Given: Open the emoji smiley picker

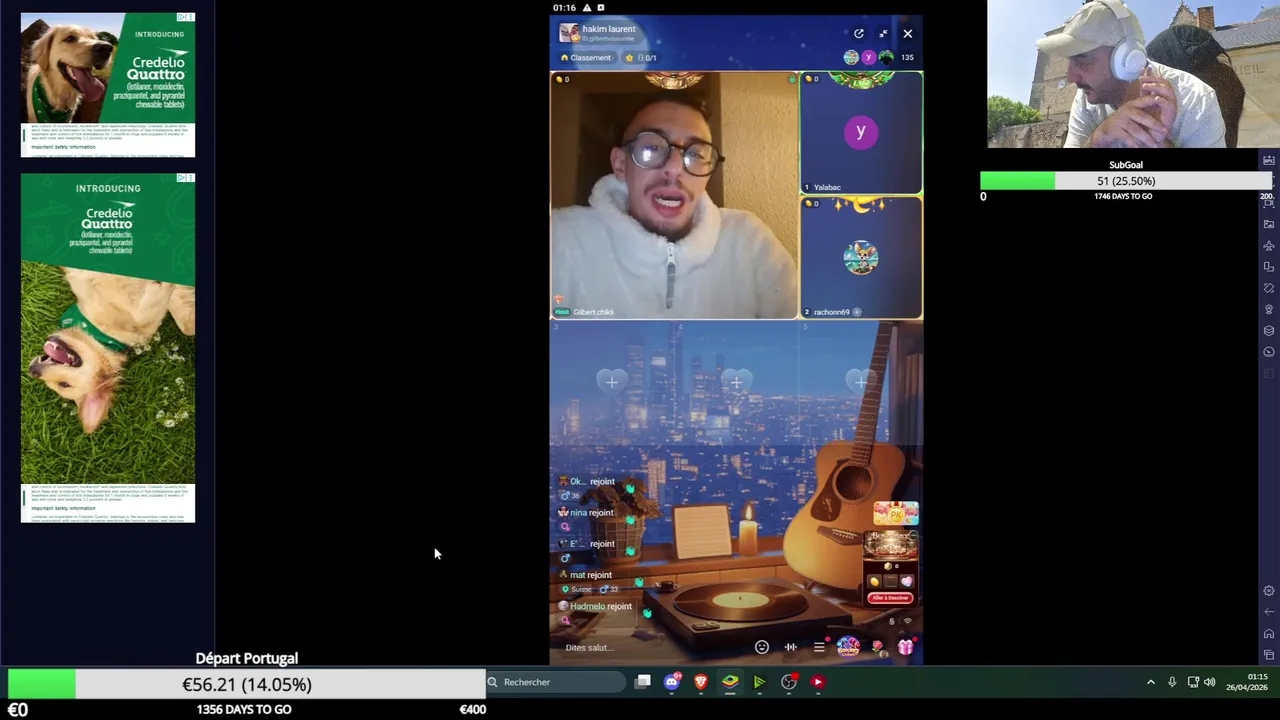Looking at the screenshot, I should tap(762, 647).
